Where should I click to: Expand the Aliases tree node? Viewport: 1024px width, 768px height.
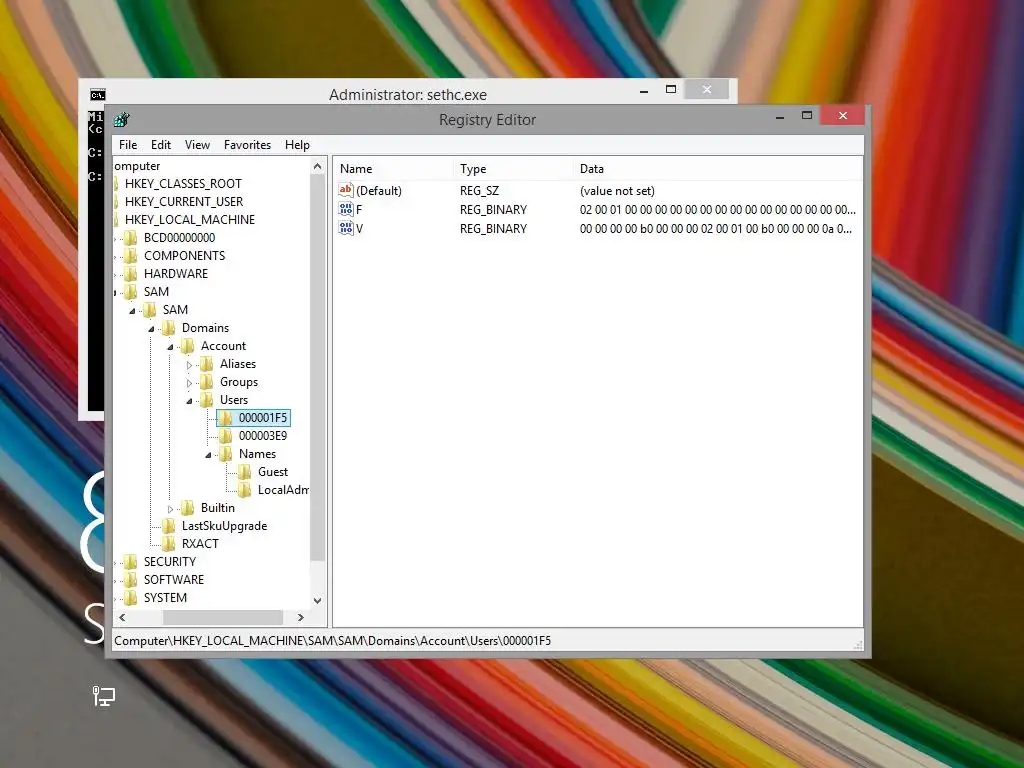click(x=189, y=365)
